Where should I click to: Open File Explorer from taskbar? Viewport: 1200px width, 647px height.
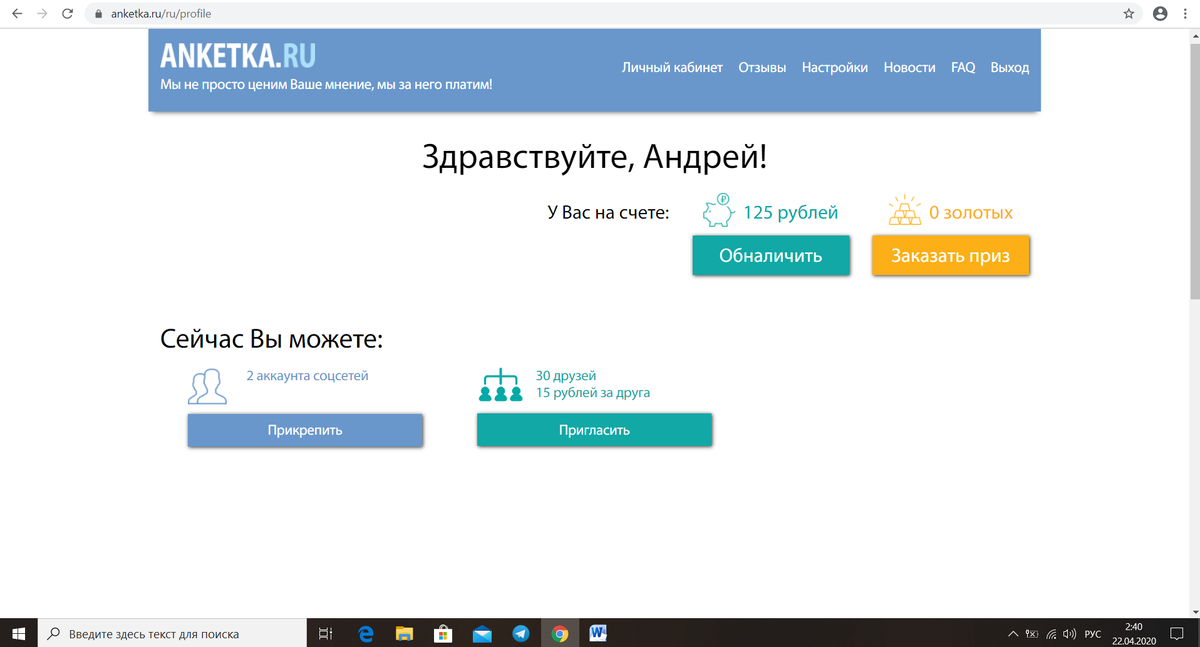point(405,633)
